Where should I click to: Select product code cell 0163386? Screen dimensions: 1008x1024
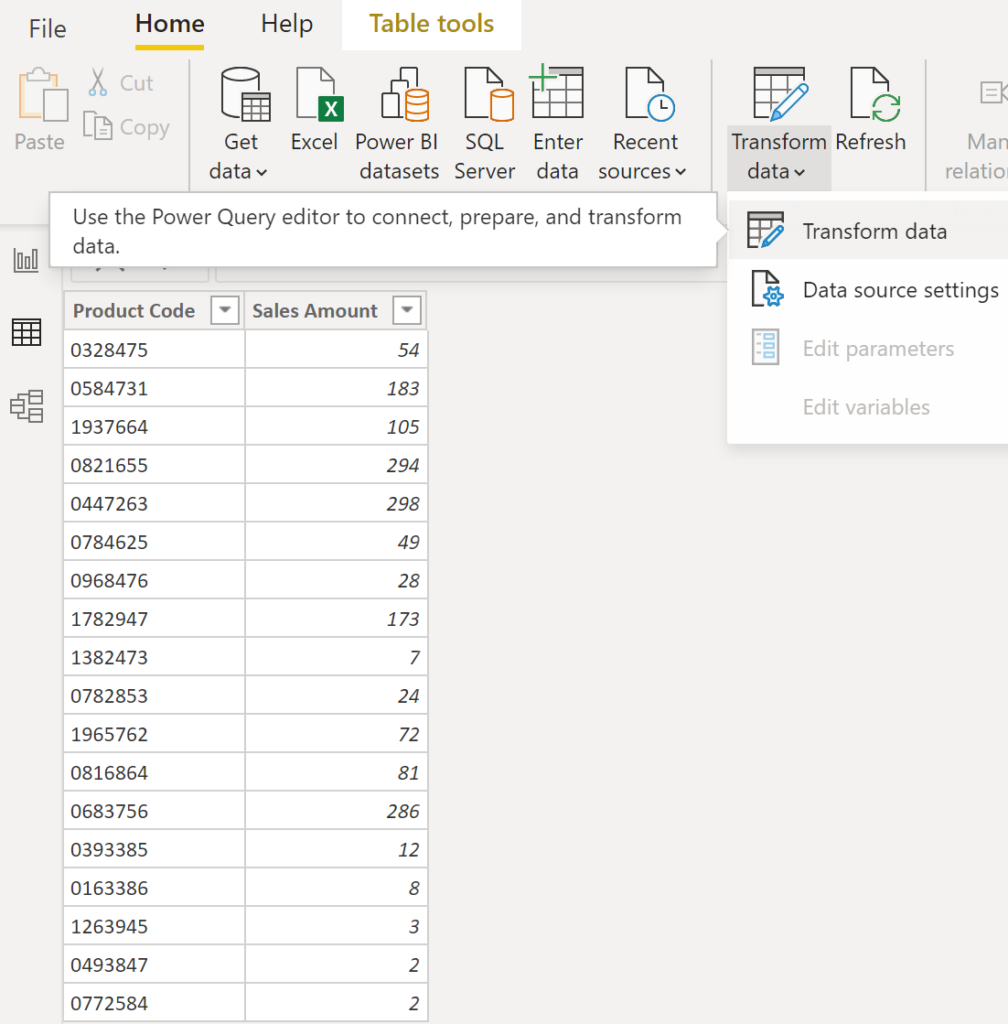pos(154,888)
